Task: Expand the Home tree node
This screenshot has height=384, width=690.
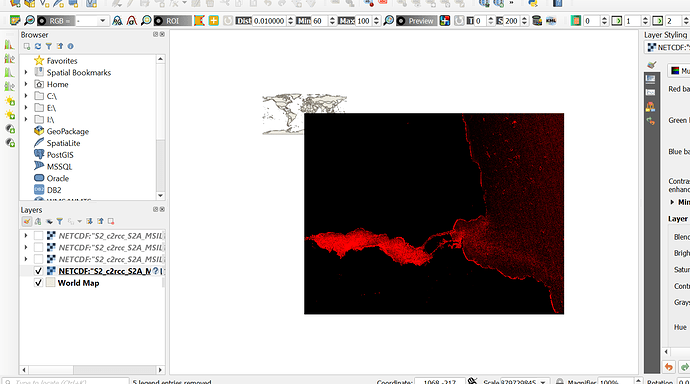Action: [x=26, y=84]
